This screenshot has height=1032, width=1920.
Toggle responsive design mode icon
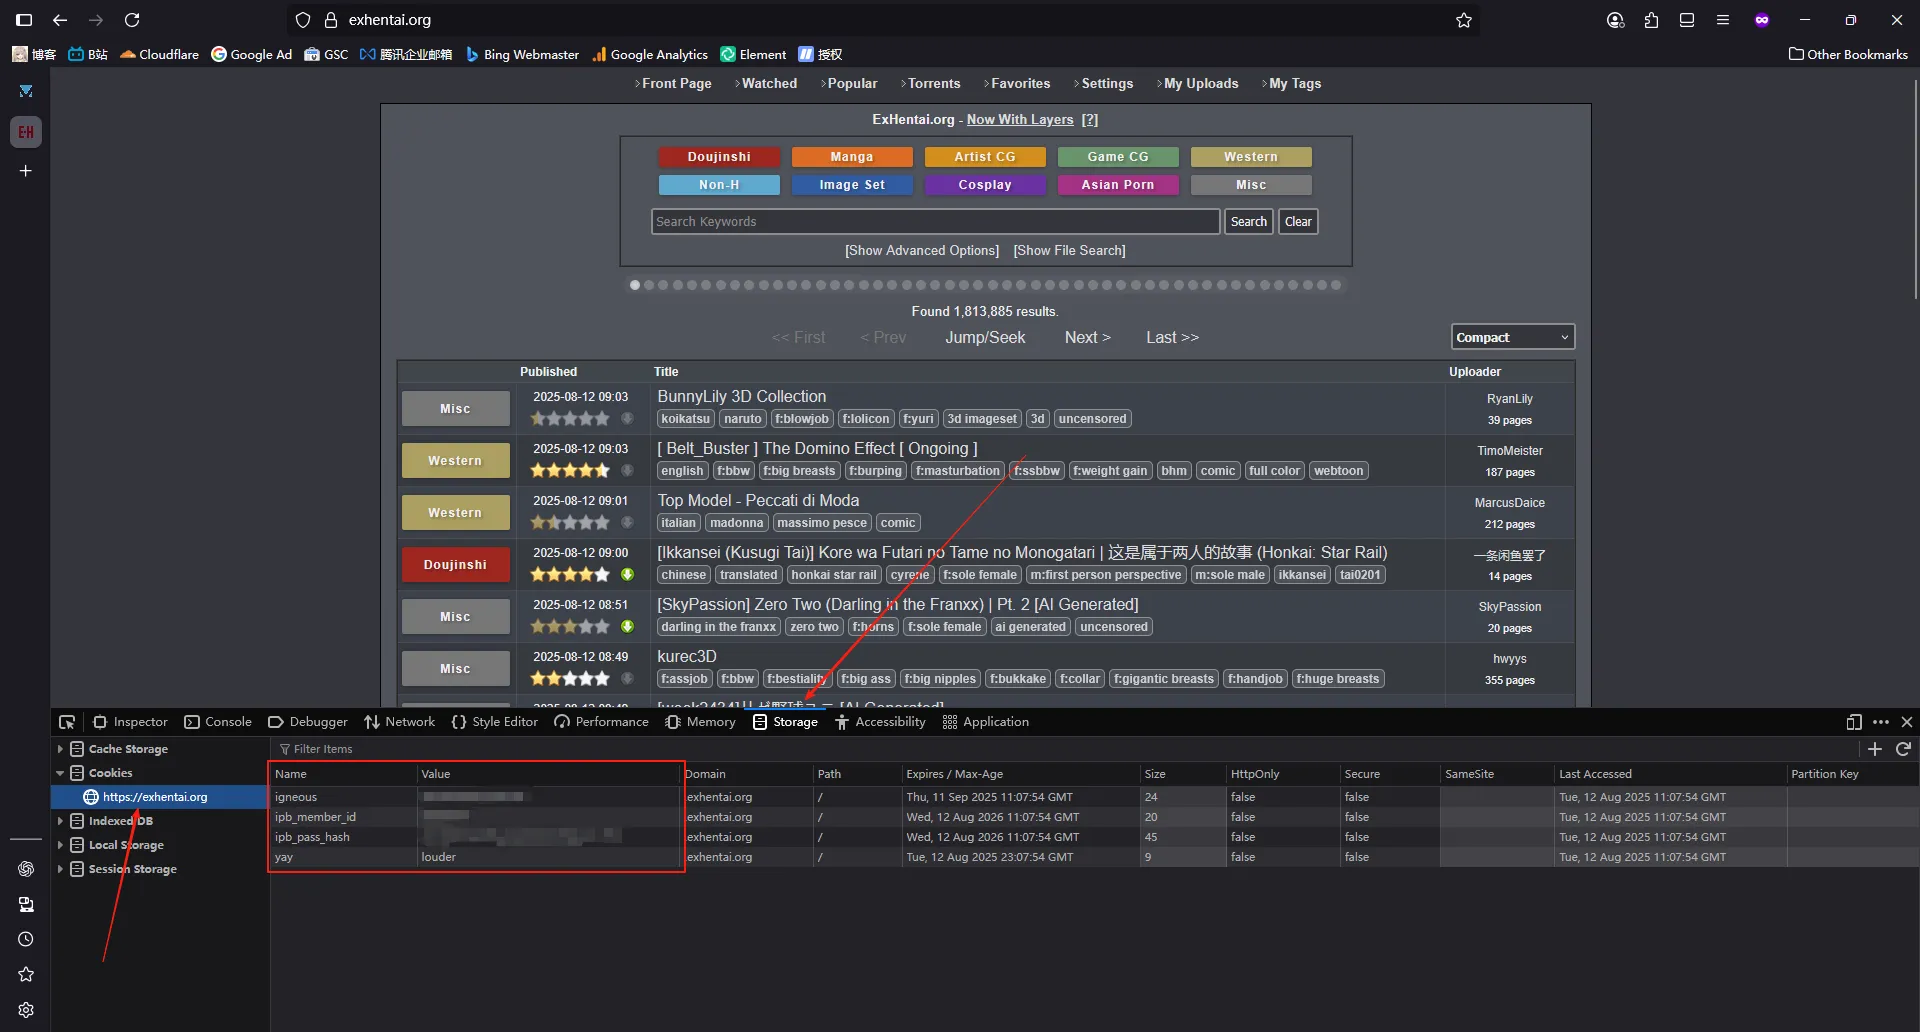click(1853, 722)
